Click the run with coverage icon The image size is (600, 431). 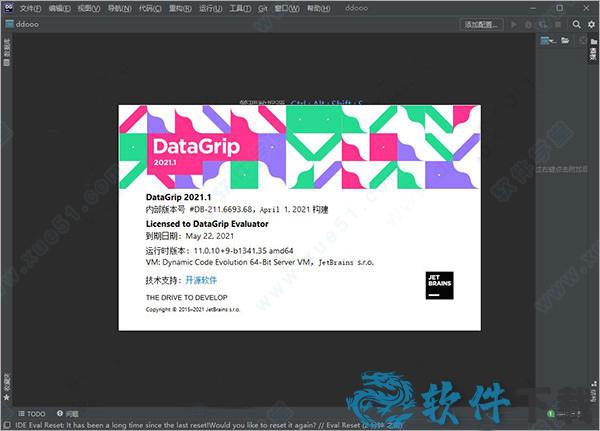tap(543, 24)
